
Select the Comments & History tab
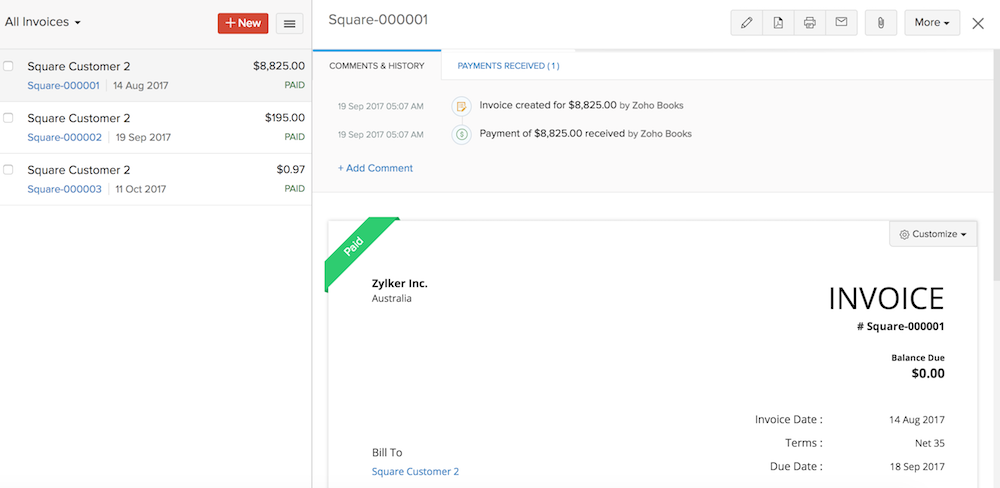pos(377,66)
